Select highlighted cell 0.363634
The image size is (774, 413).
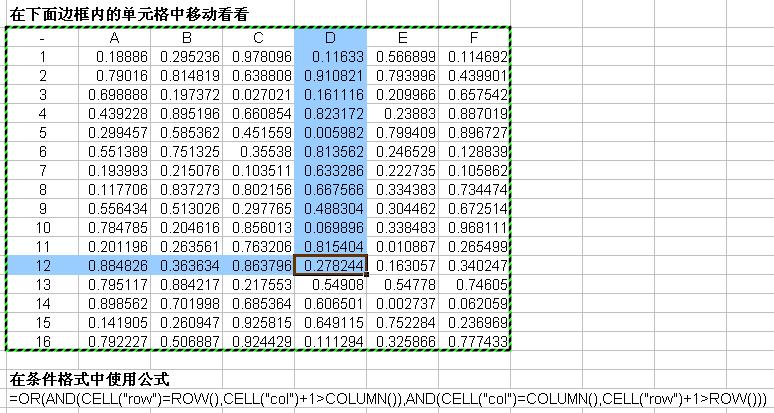187,265
